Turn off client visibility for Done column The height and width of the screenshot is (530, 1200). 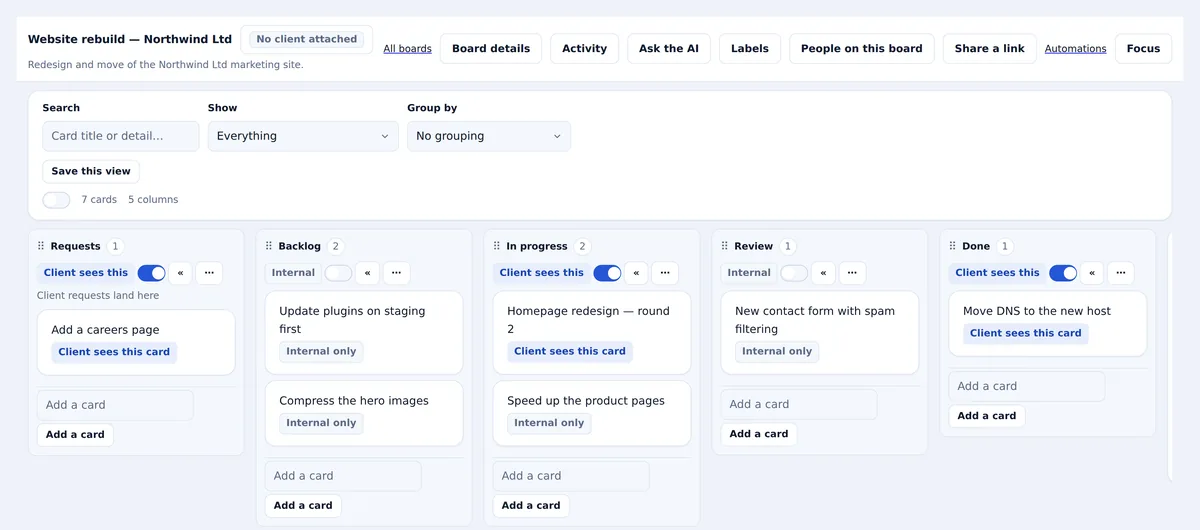[1063, 273]
